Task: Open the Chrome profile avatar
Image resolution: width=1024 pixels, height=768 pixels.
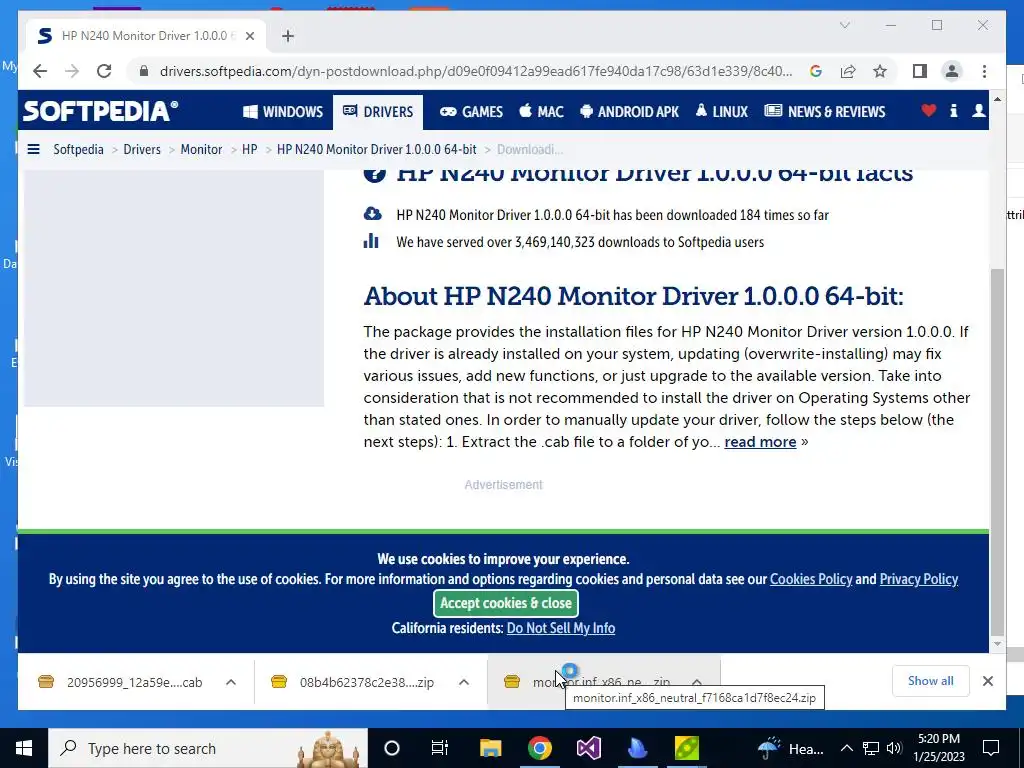Action: coord(952,71)
